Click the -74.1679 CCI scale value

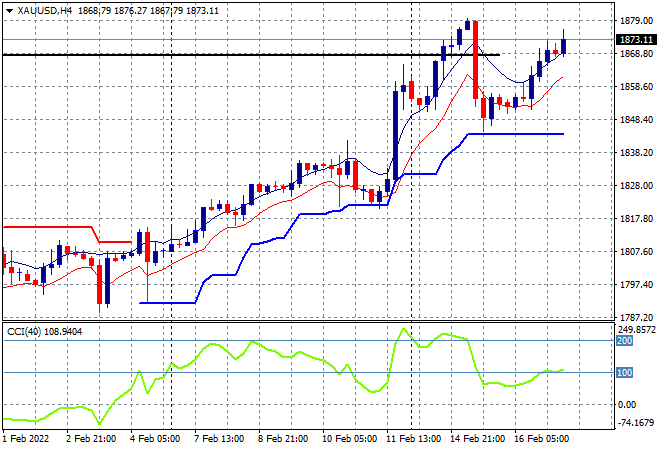[636, 422]
